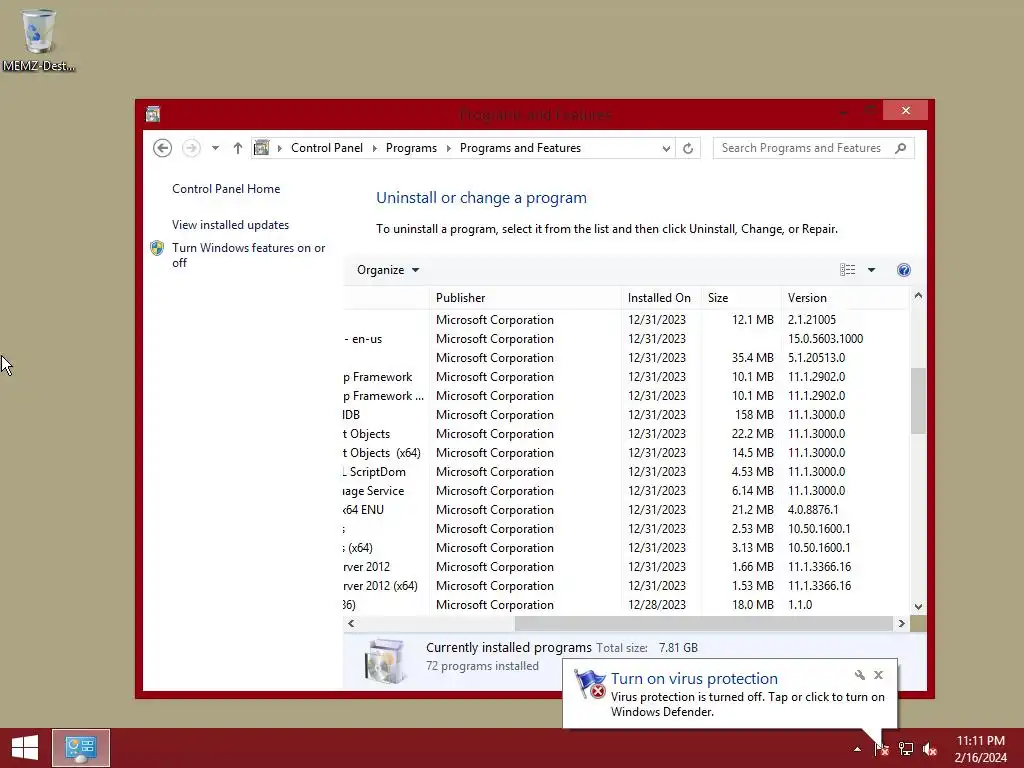This screenshot has width=1024, height=768.
Task: Click the search magnifier icon
Action: coord(901,148)
